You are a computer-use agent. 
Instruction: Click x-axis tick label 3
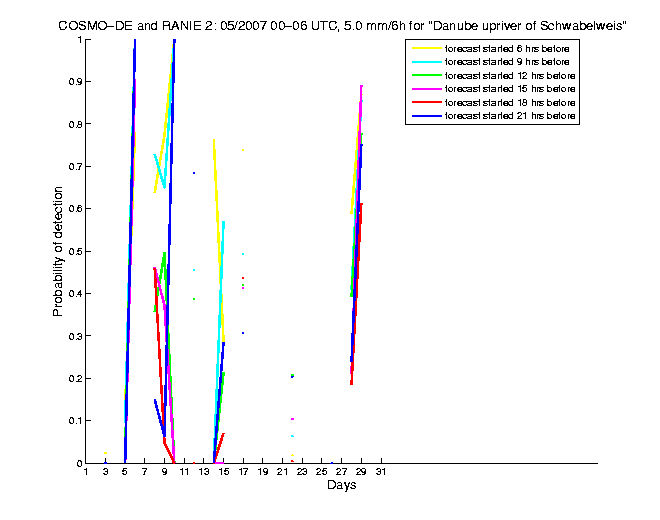tap(105, 472)
